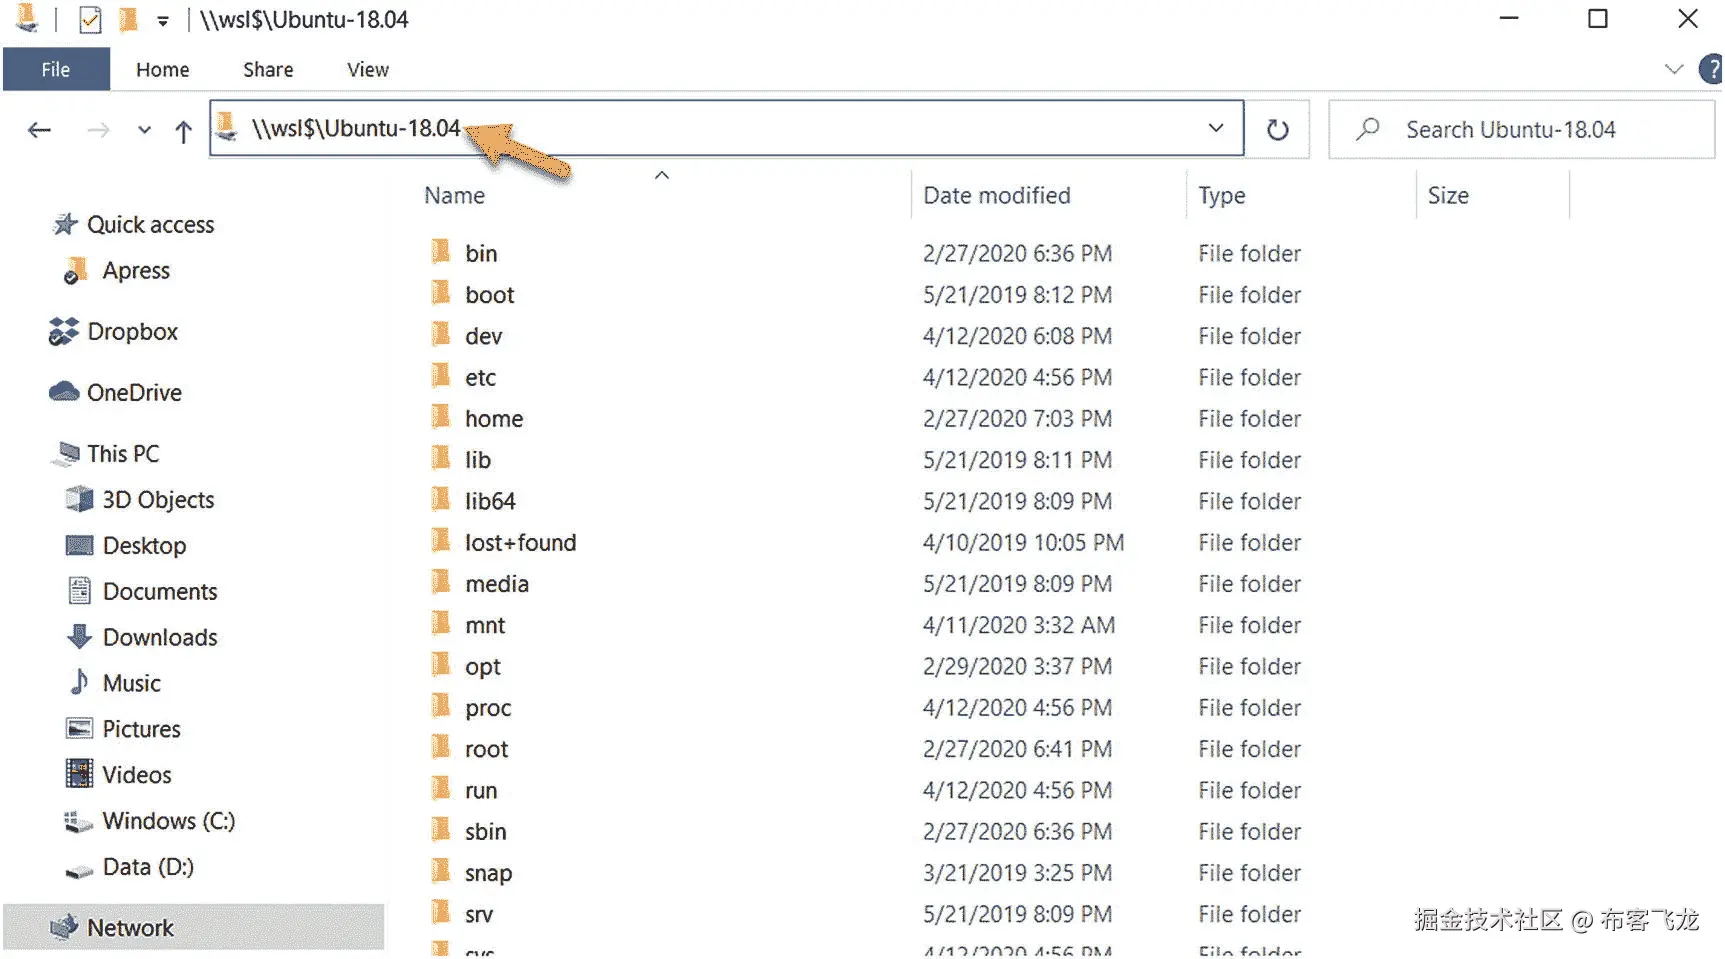Select This PC in the navigation pane

105,454
